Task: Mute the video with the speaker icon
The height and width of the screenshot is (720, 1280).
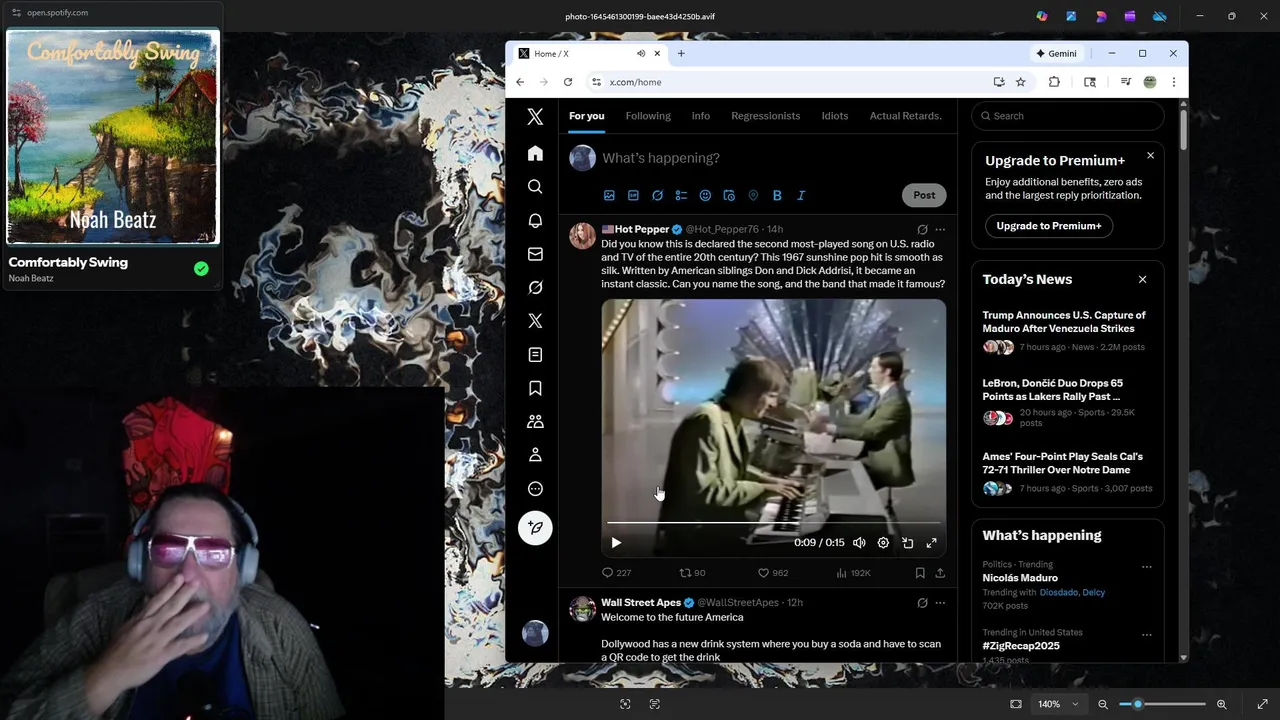Action: click(x=859, y=543)
